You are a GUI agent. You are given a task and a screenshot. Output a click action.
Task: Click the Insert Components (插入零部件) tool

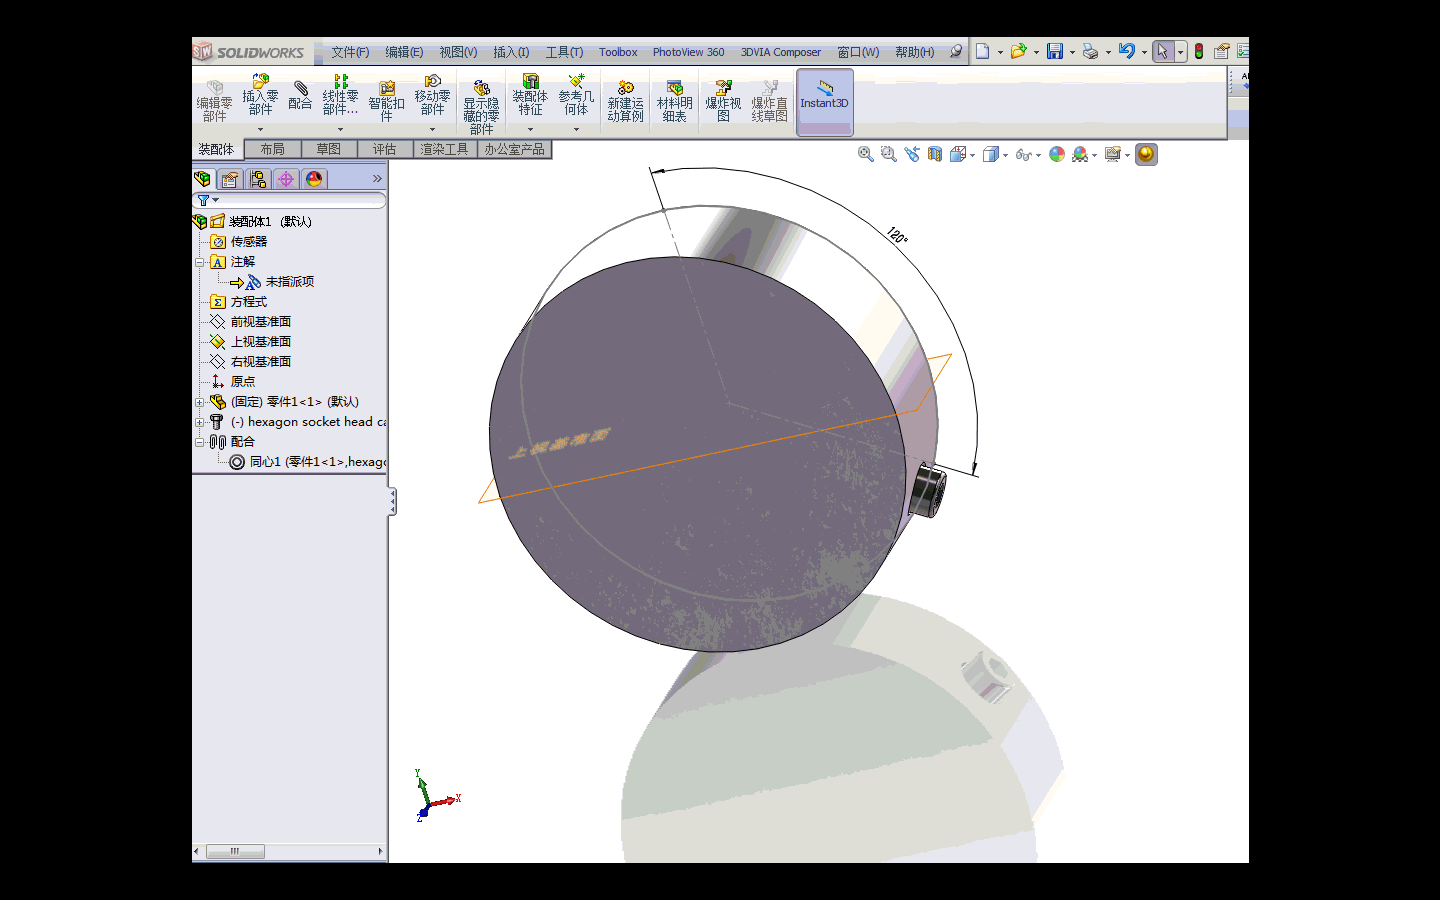point(260,96)
